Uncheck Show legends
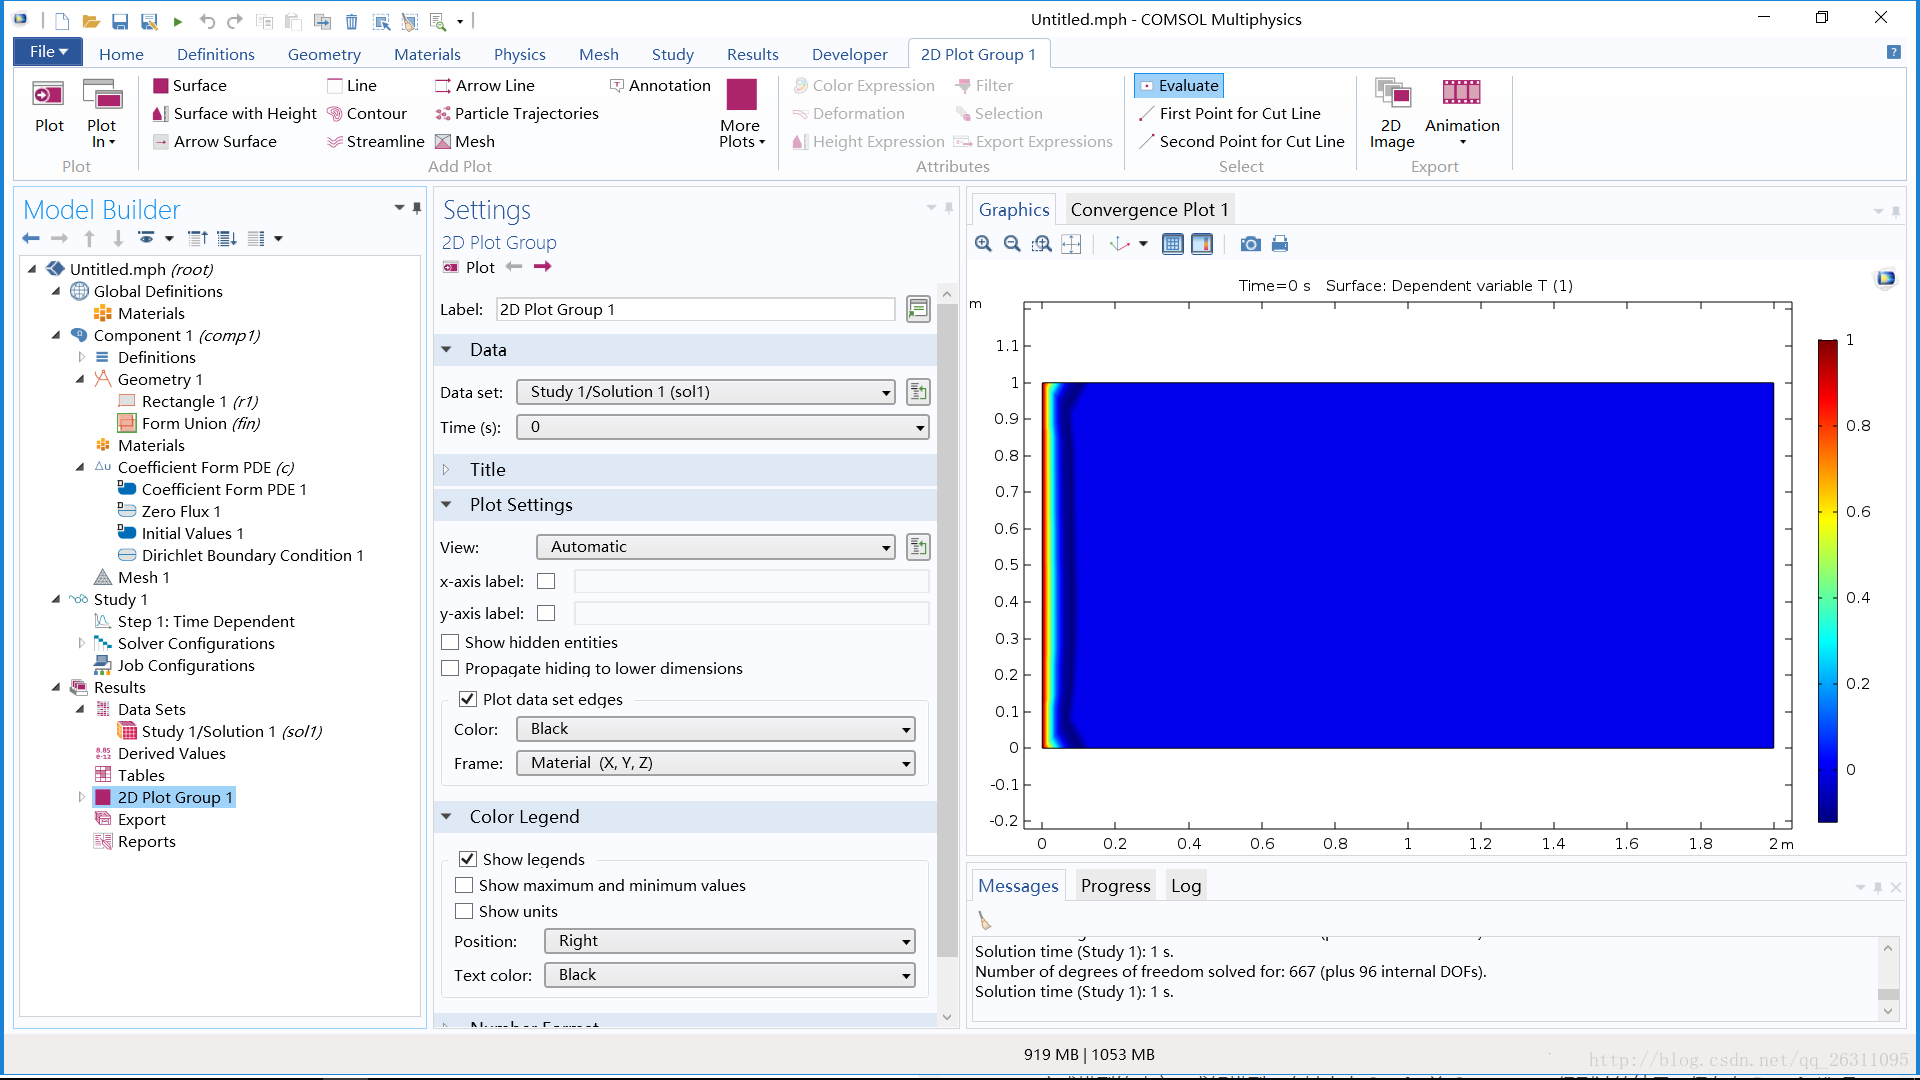Screen dimensions: 1920x1080 (468, 859)
